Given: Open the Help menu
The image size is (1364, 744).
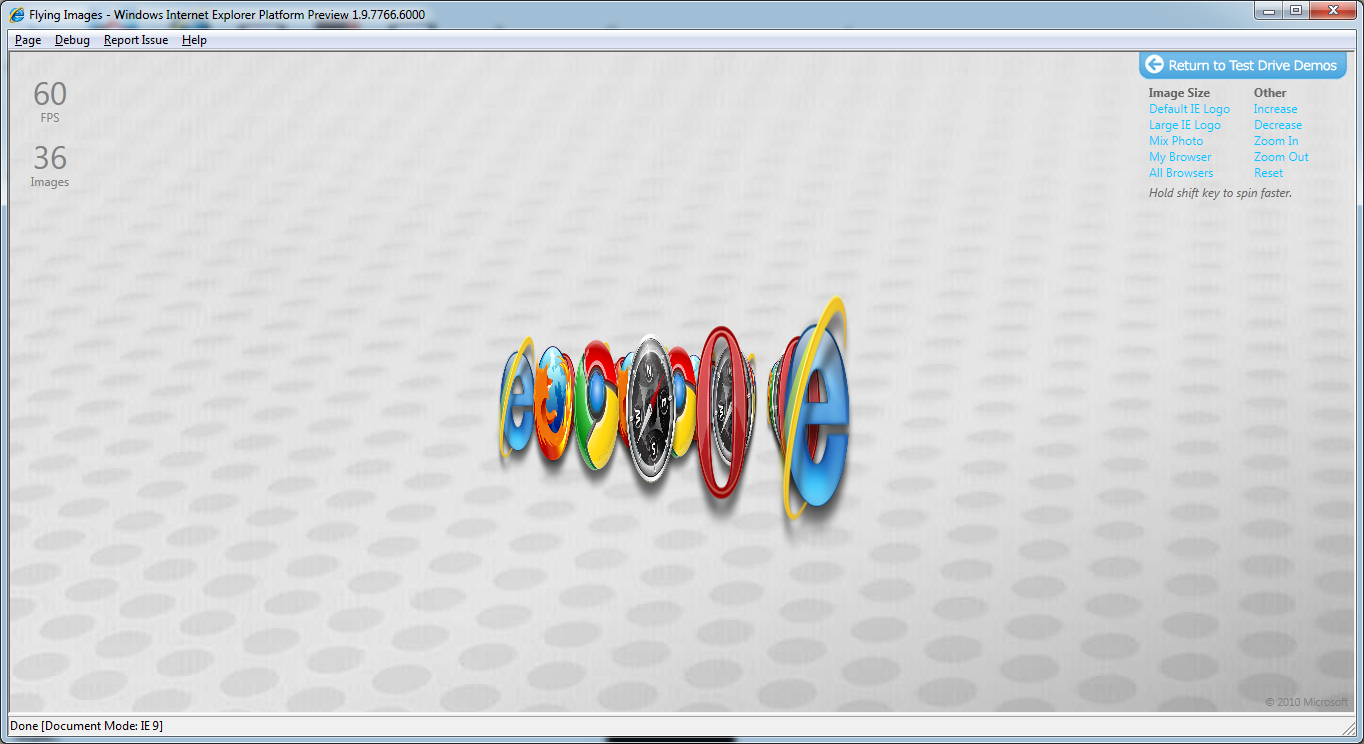Looking at the screenshot, I should click(x=194, y=40).
